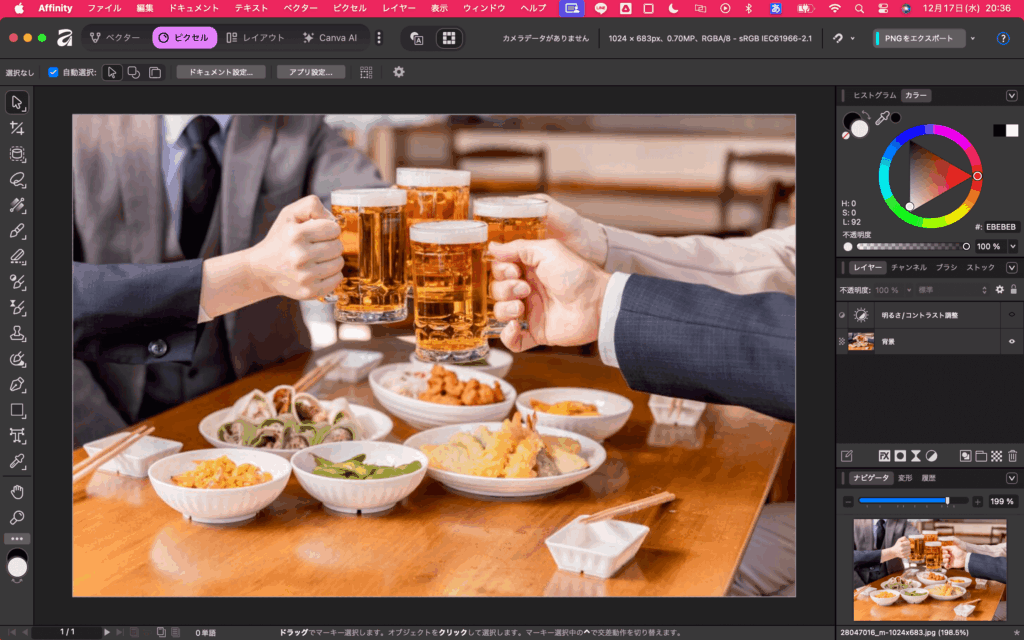
Task: Click the delete layer trash icon
Action: [1012, 455]
